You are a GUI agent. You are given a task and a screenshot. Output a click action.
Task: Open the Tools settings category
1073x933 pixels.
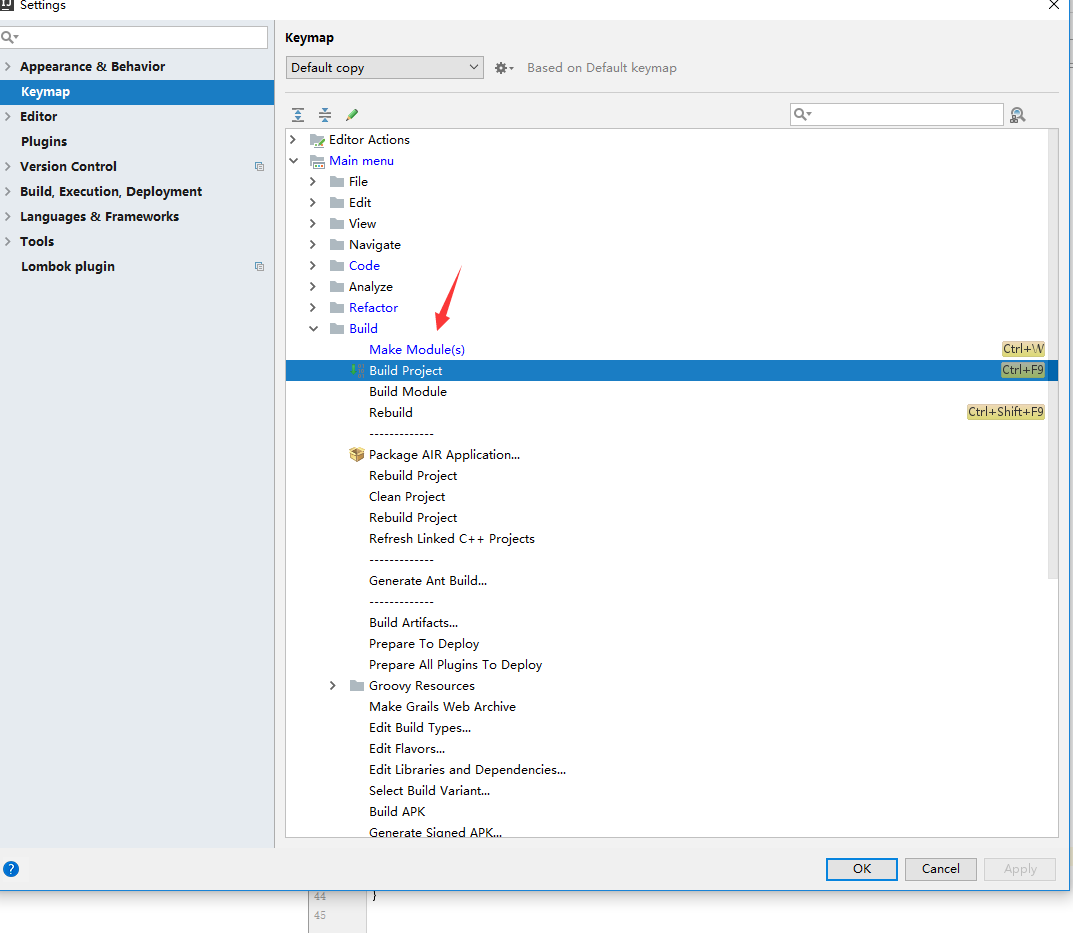(x=37, y=242)
